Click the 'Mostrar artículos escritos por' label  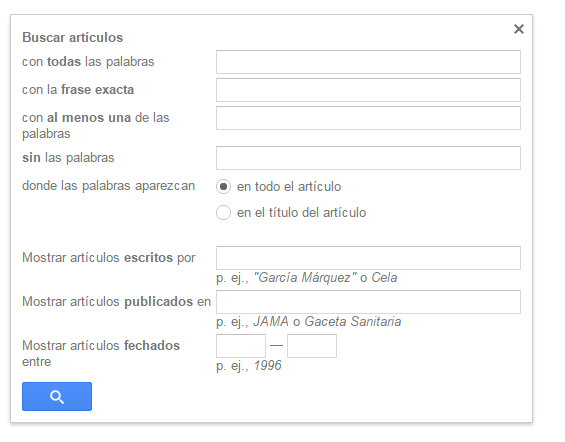click(108, 258)
